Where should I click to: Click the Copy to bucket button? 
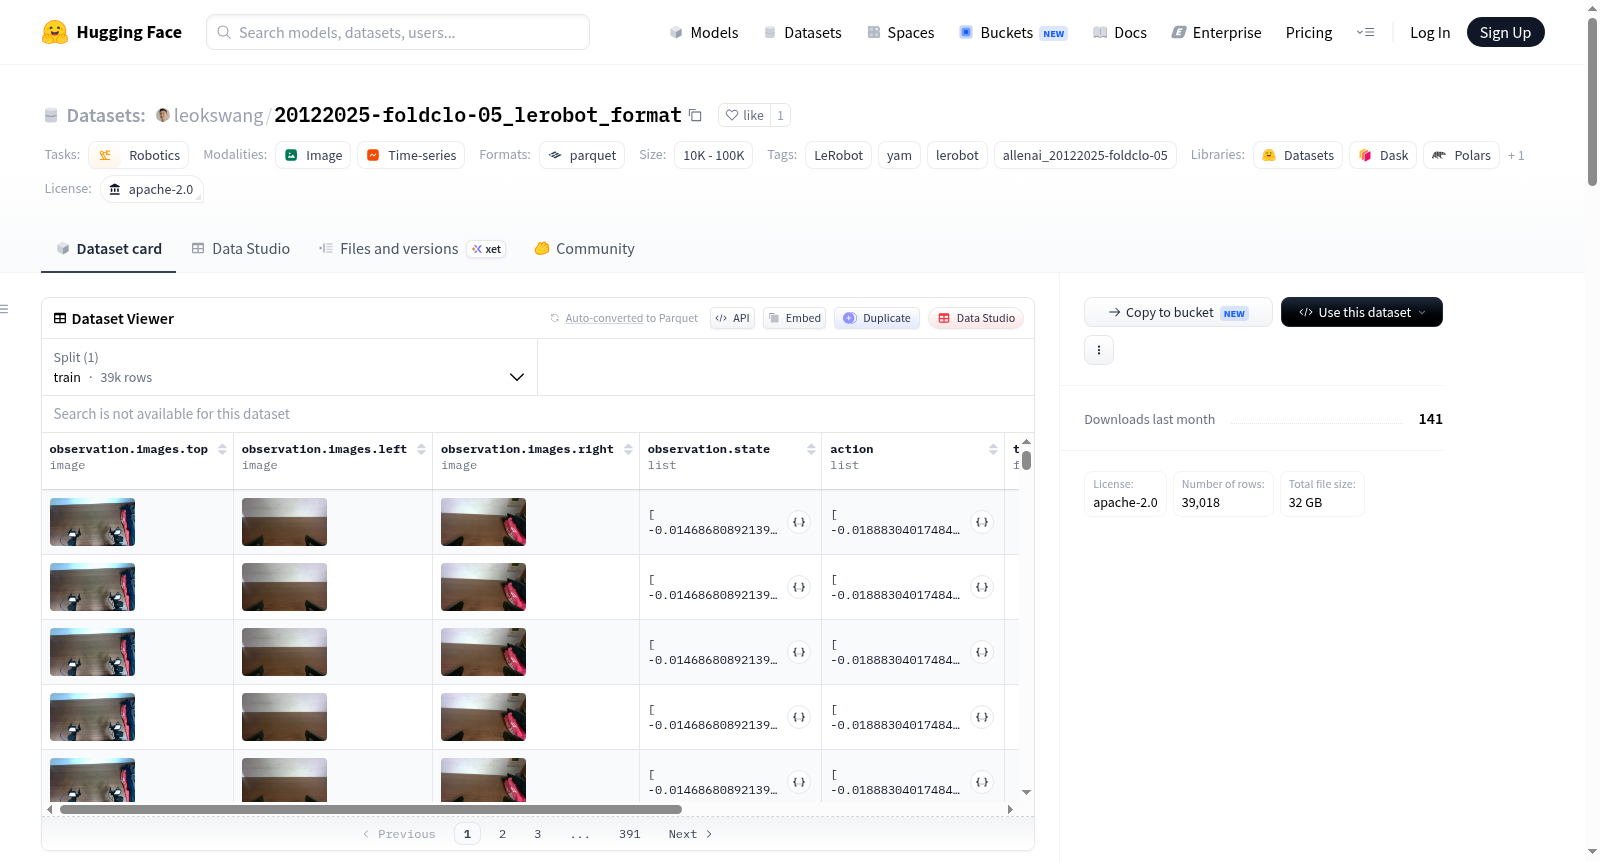pyautogui.click(x=1178, y=312)
